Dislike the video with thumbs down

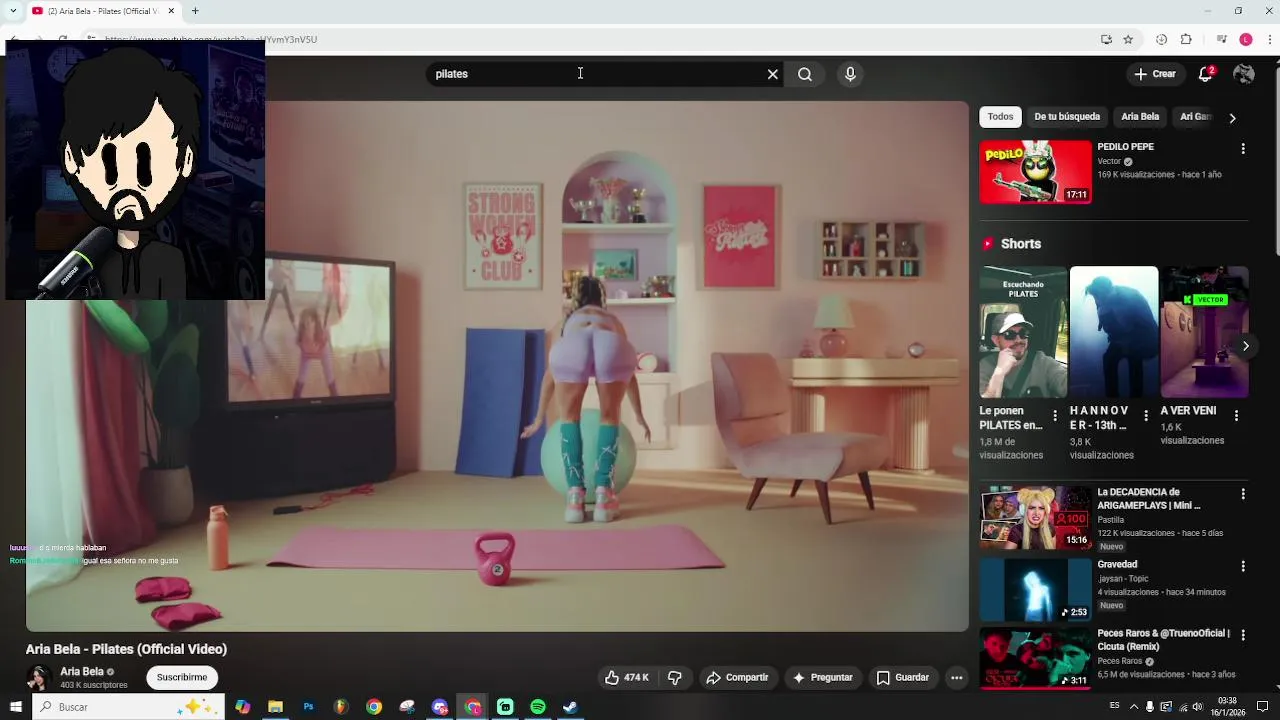[674, 677]
